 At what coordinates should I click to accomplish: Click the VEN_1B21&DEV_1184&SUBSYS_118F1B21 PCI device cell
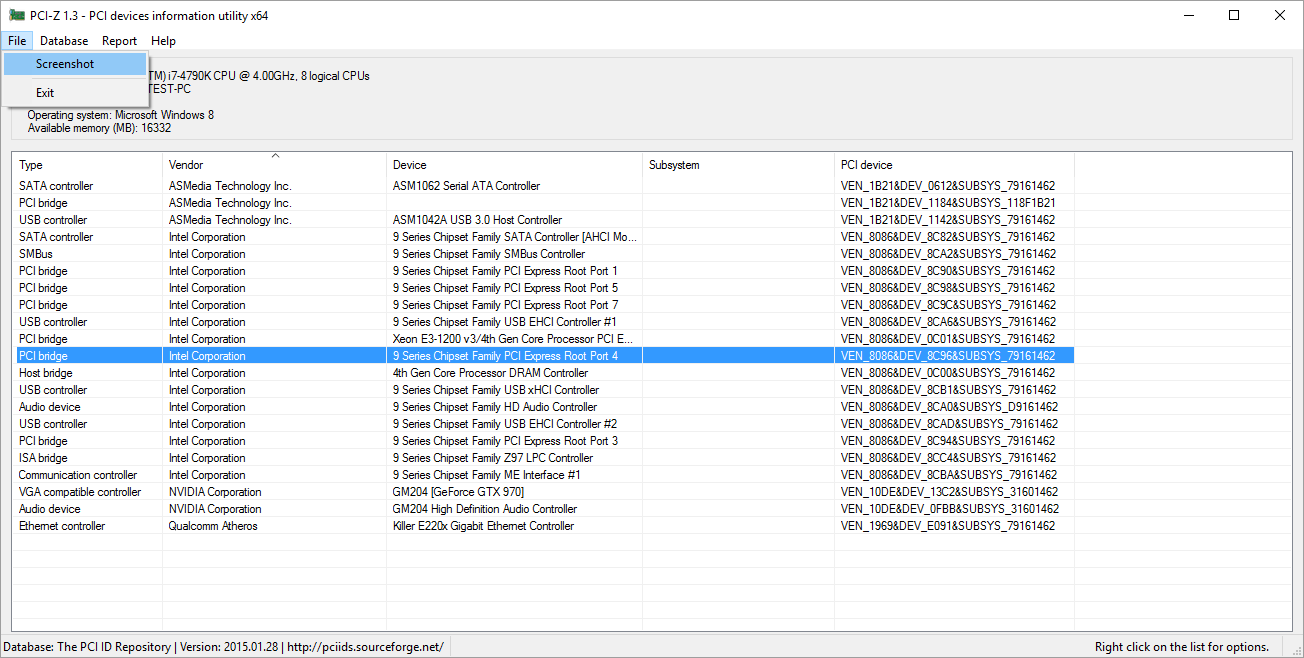pos(948,203)
